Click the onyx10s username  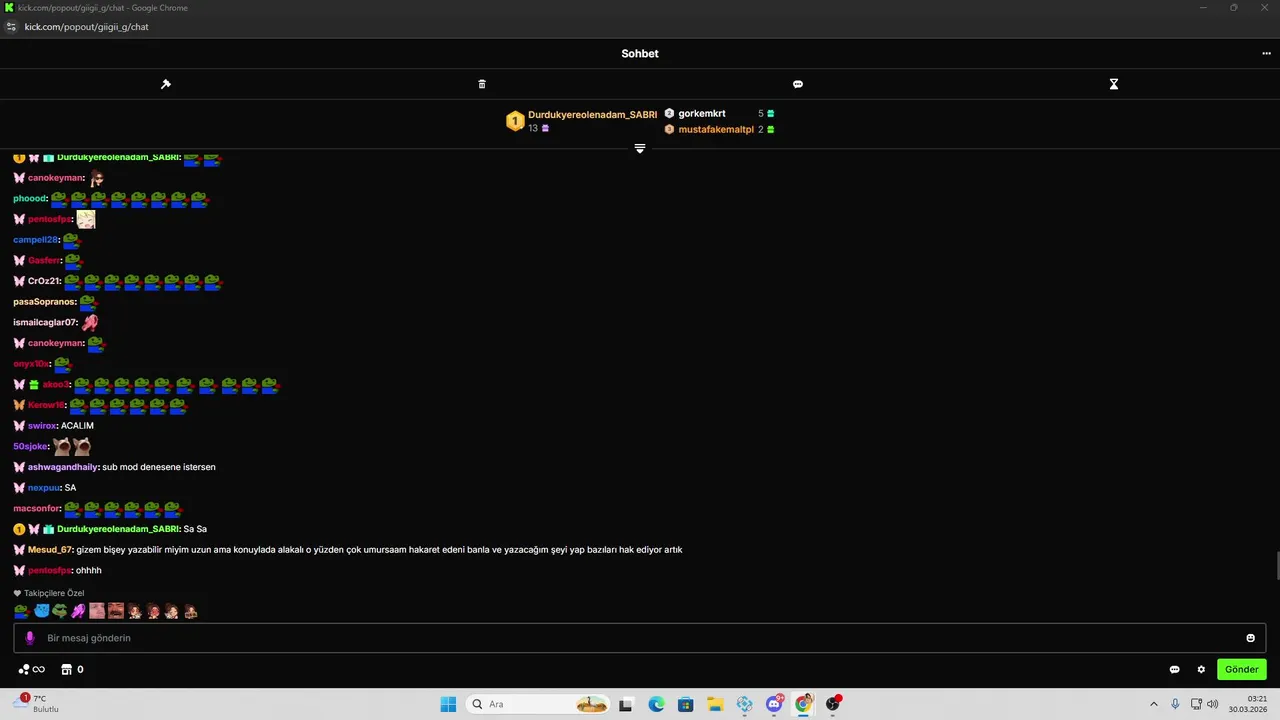pos(31,364)
